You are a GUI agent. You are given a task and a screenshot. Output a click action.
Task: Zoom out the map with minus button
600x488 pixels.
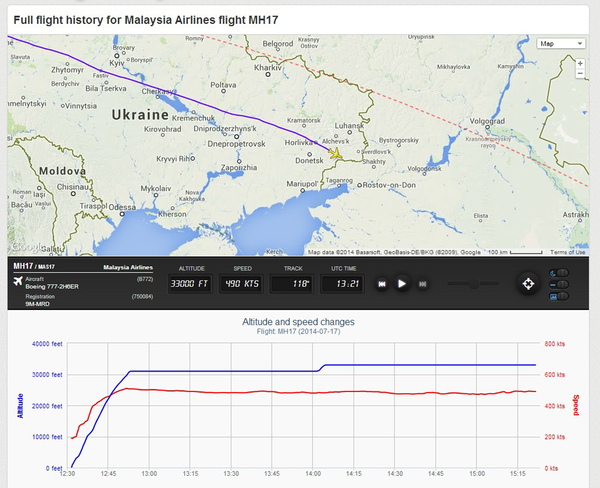[580, 73]
